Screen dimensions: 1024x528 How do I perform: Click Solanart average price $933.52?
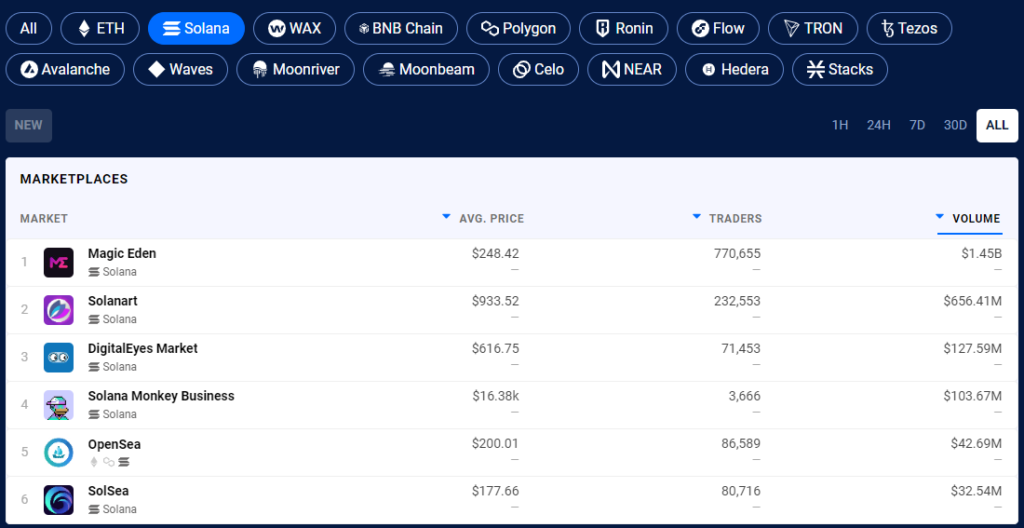(496, 301)
